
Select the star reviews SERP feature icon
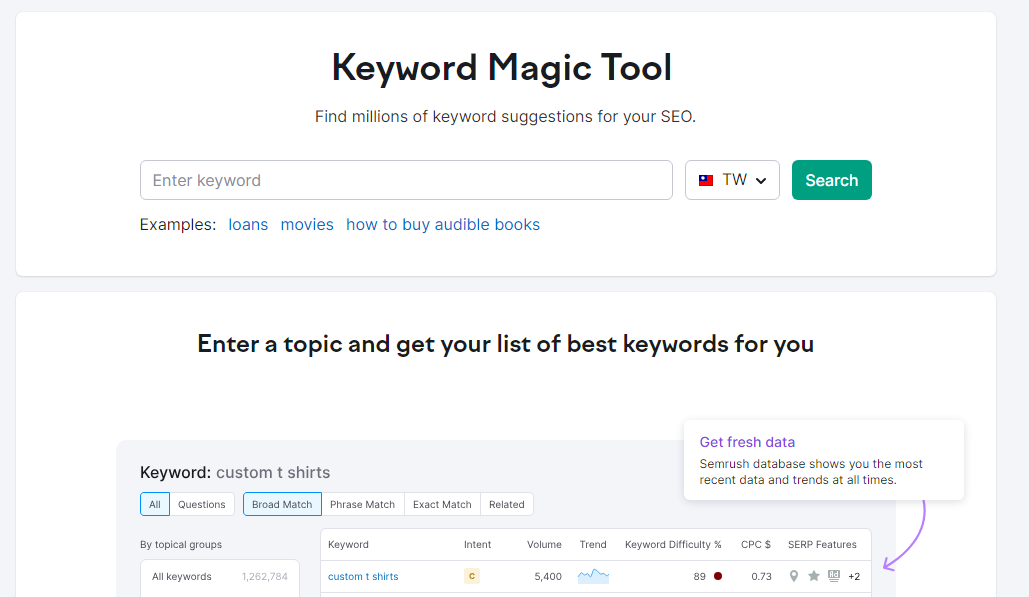click(x=814, y=575)
